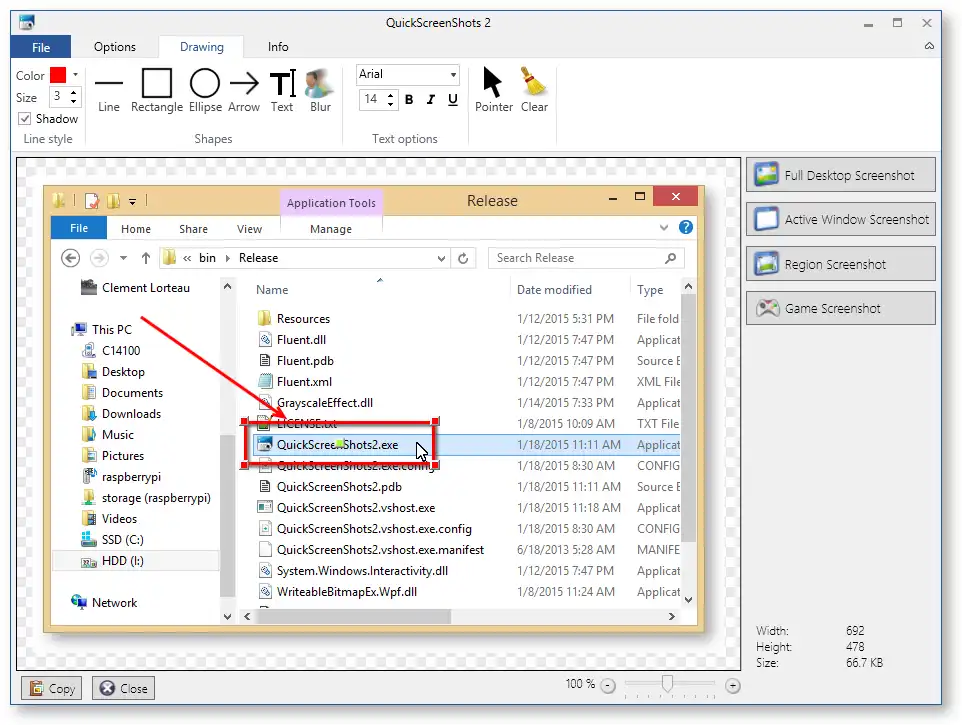Increase the line Size value
This screenshot has width=962, height=725.
tap(74, 93)
